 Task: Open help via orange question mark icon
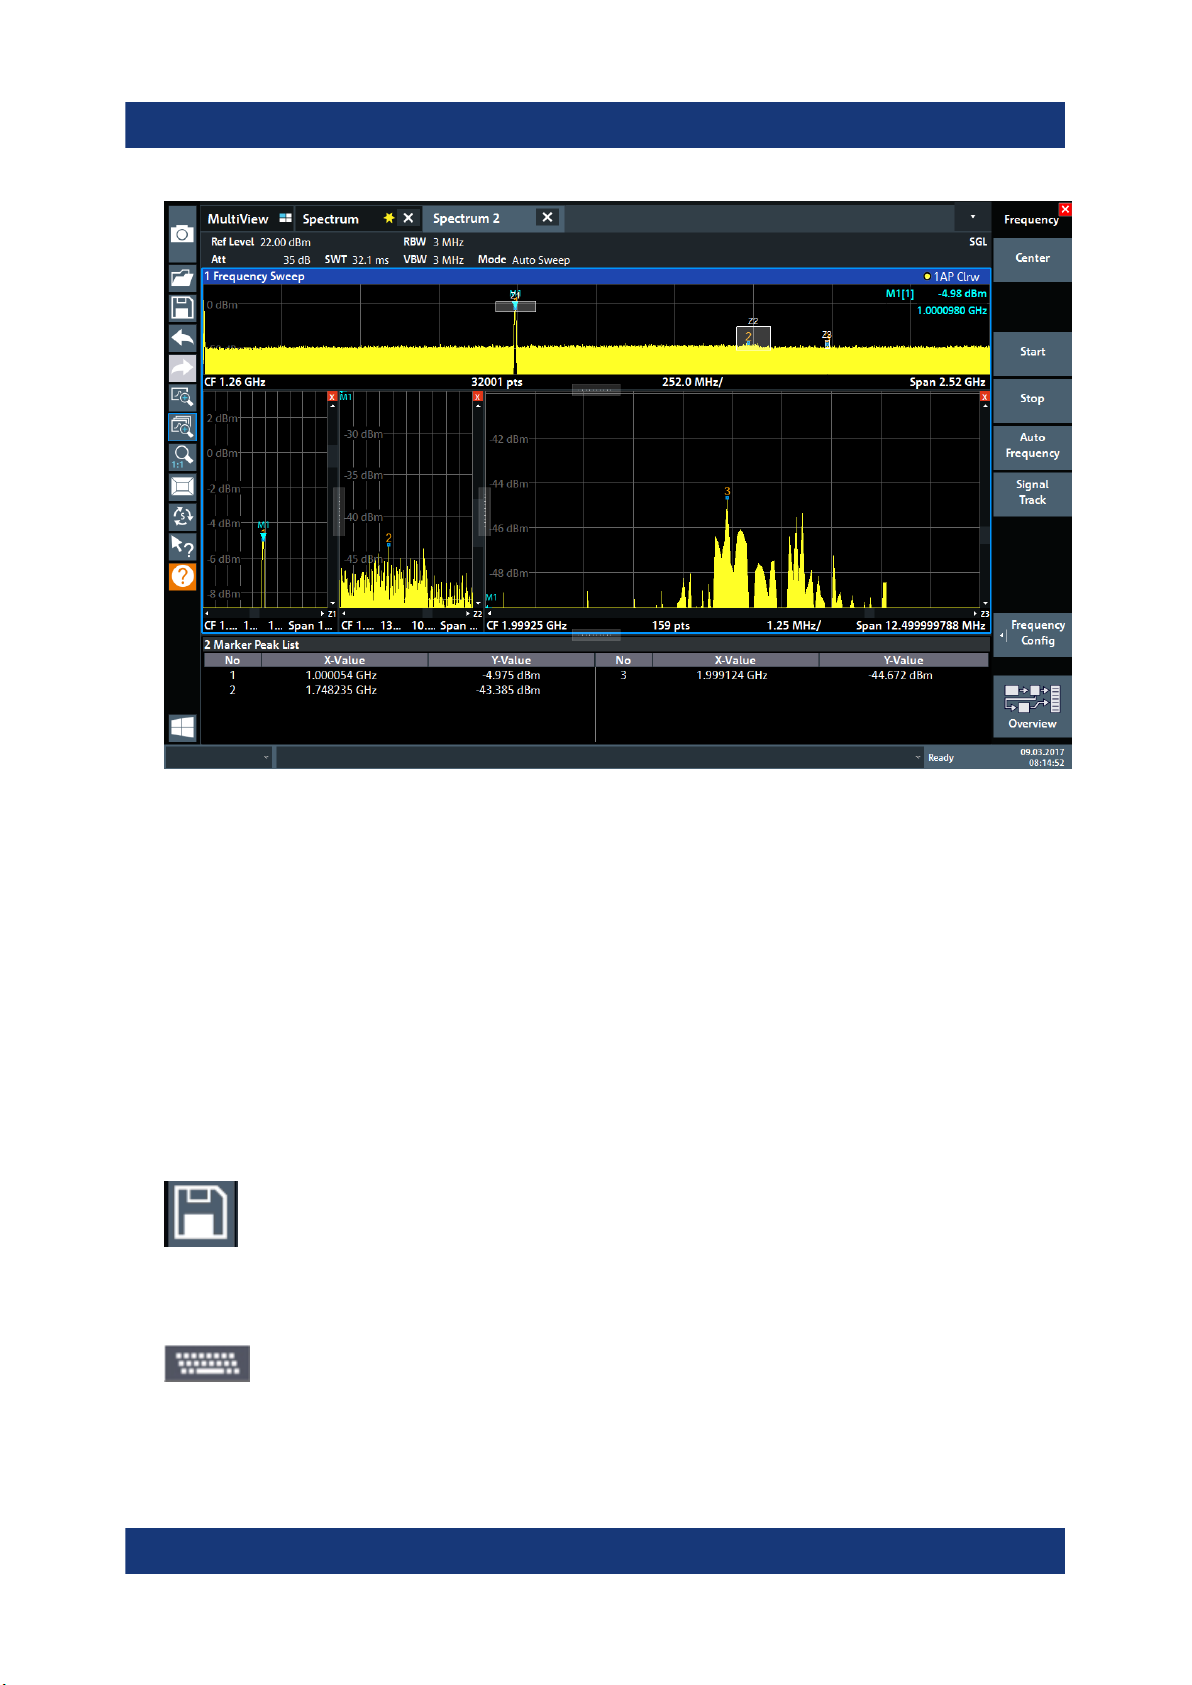(x=182, y=576)
